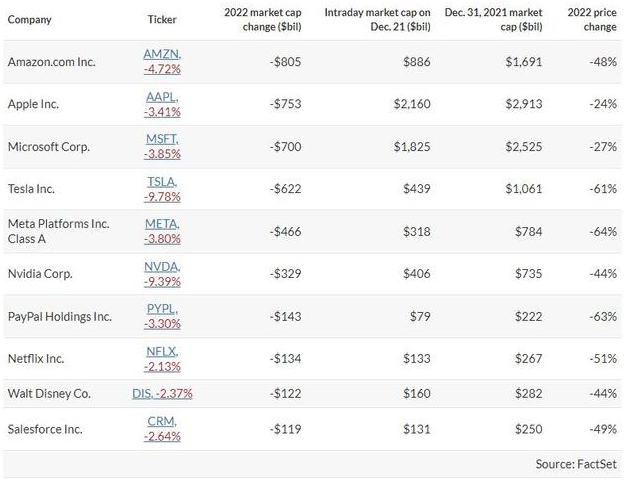626x480 pixels.
Task: Click the META ticker link
Action: (x=161, y=222)
